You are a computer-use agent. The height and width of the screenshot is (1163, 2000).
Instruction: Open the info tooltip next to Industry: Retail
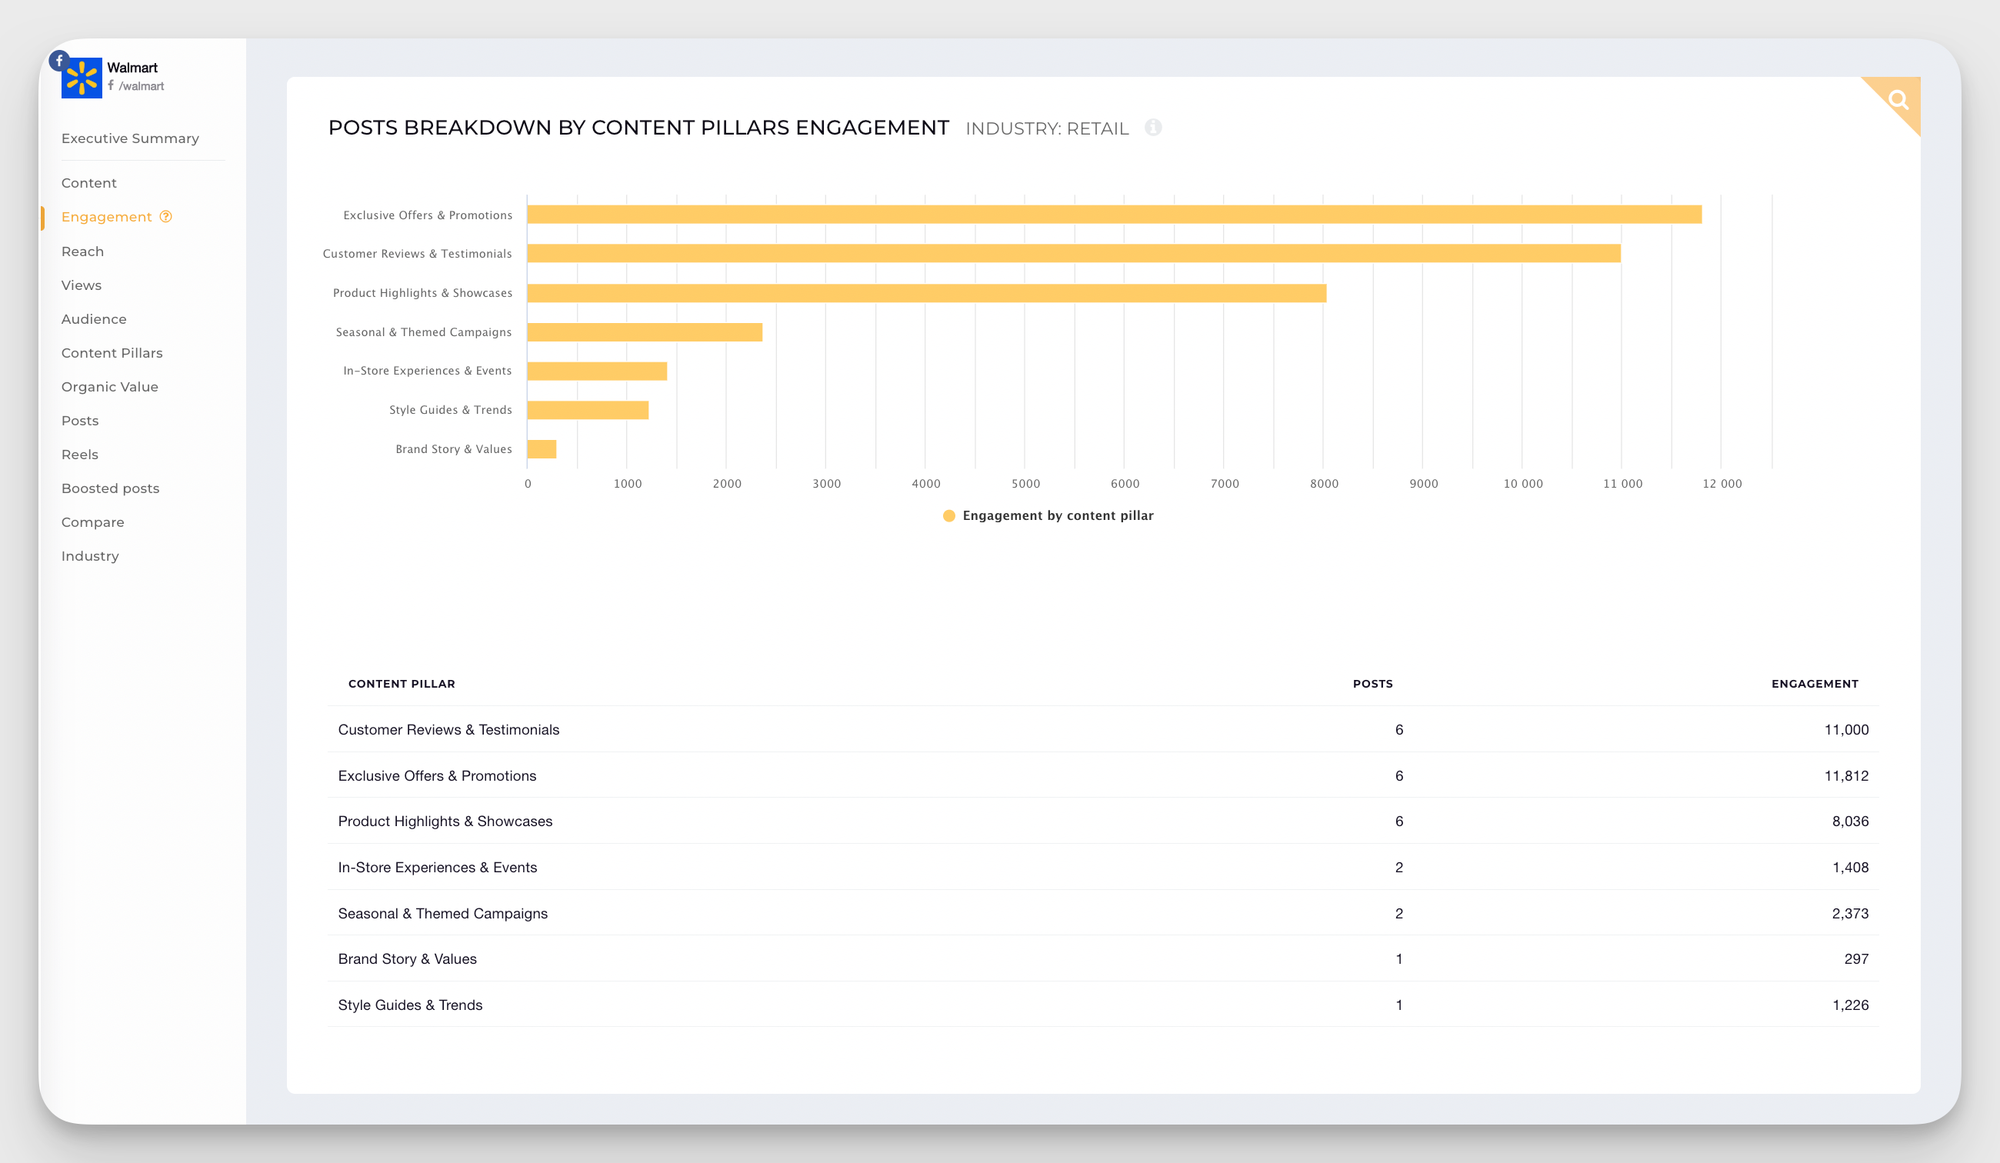[1155, 127]
